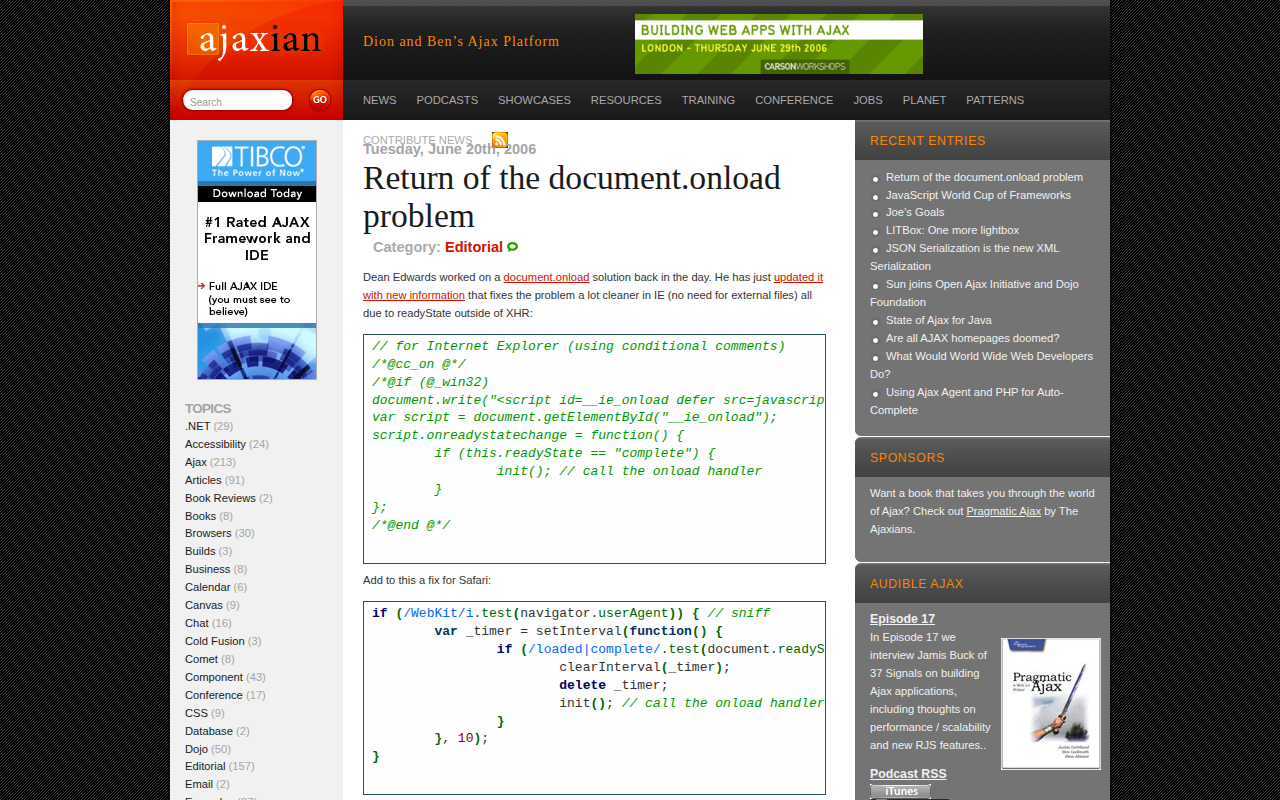
Task: Open the article title Return of the document.onload problem
Action: click(x=572, y=196)
